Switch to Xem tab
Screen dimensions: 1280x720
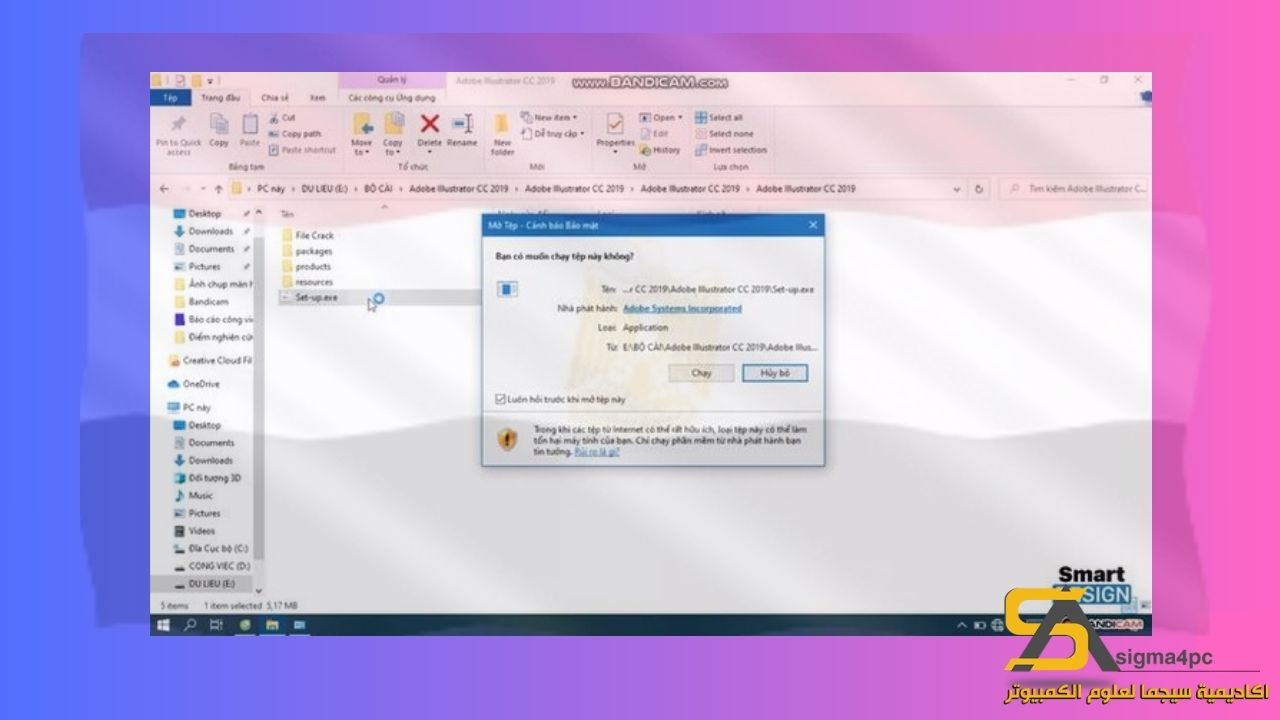318,98
